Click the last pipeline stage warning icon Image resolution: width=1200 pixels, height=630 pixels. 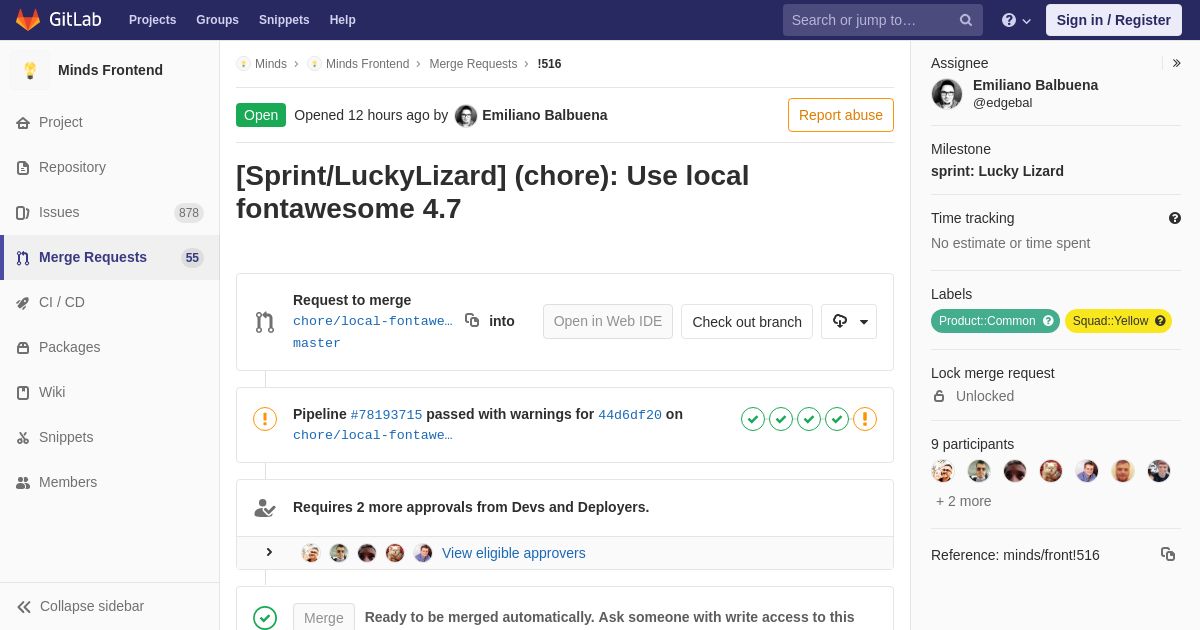pos(865,419)
